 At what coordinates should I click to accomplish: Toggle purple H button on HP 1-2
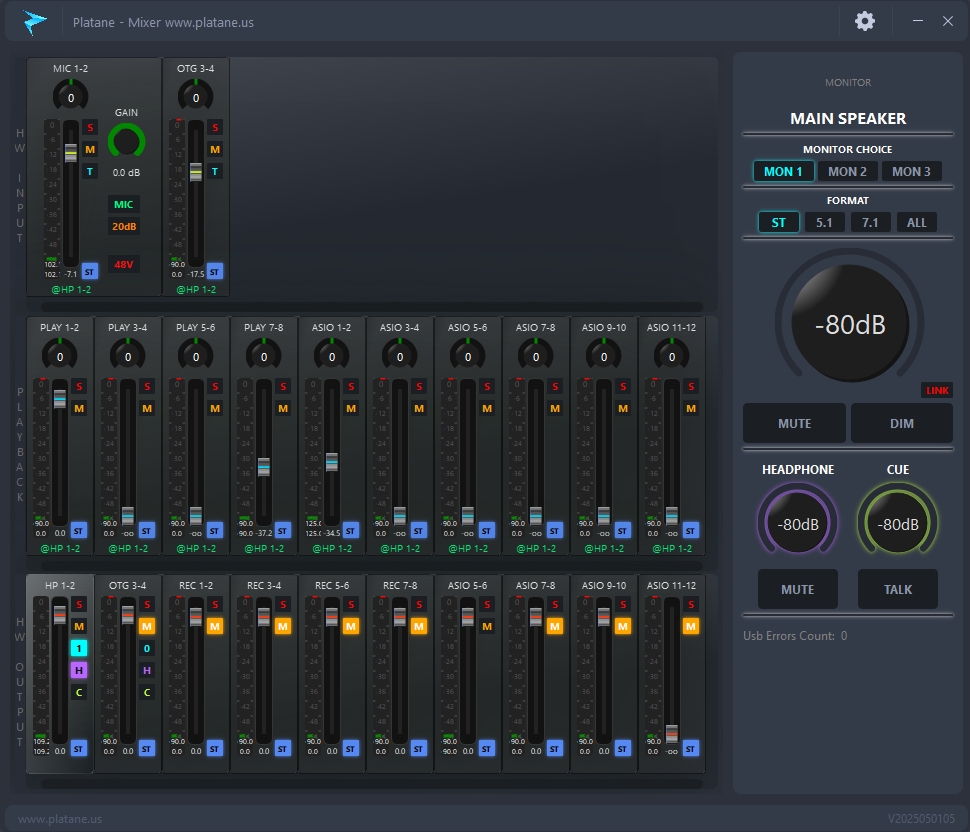pos(79,670)
